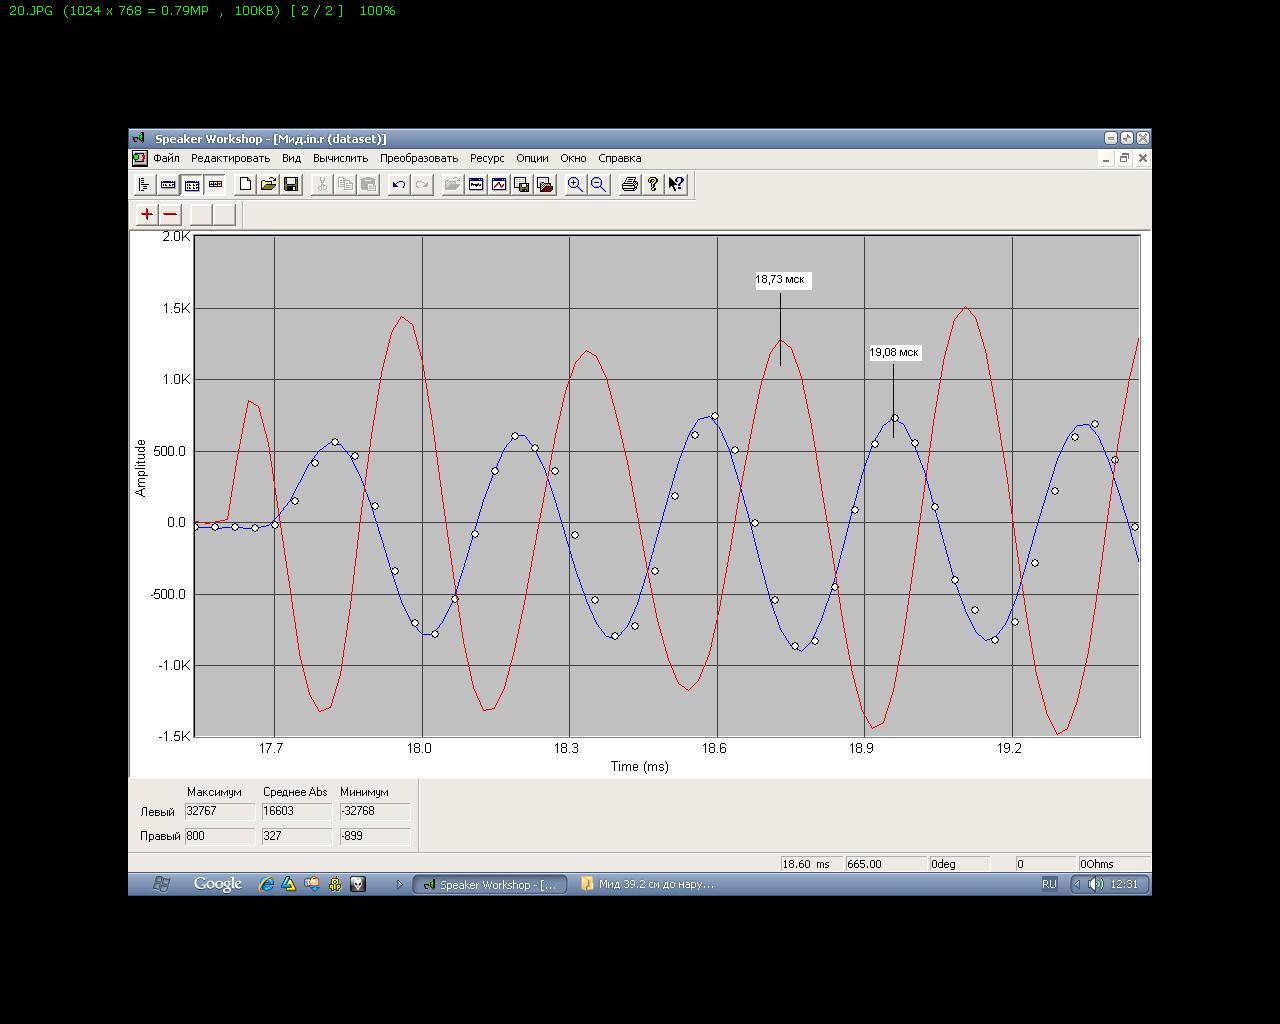Expand hidden system tray icons arrow
1280x1024 pixels.
(1077, 884)
